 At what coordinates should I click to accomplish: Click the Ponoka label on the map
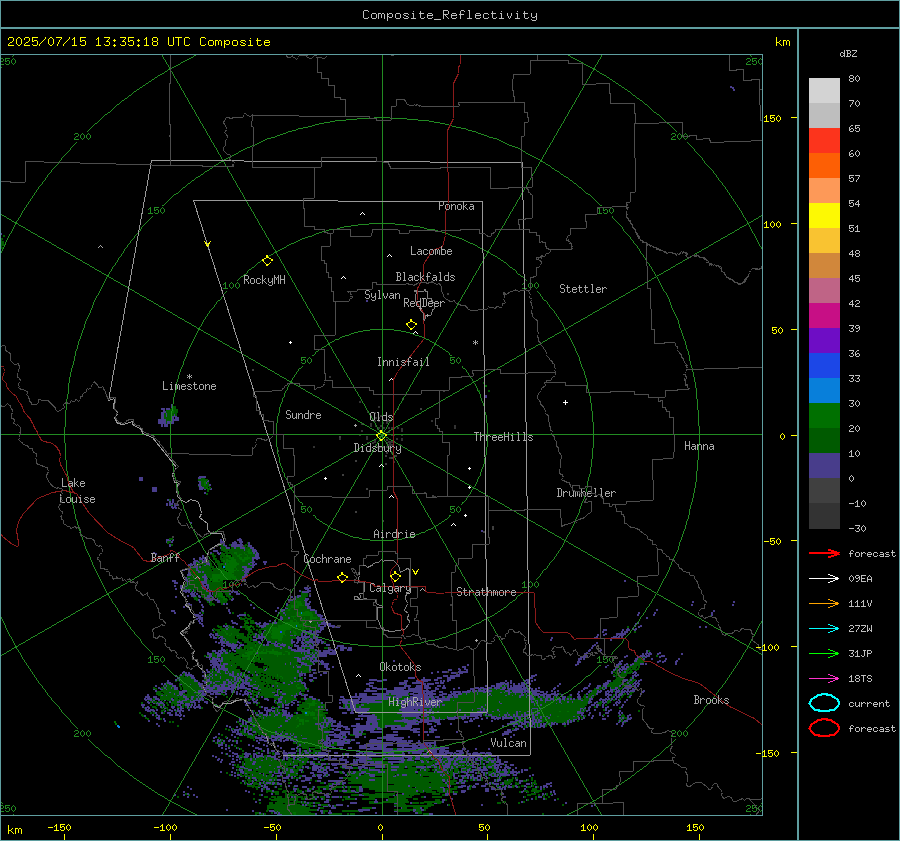[456, 206]
